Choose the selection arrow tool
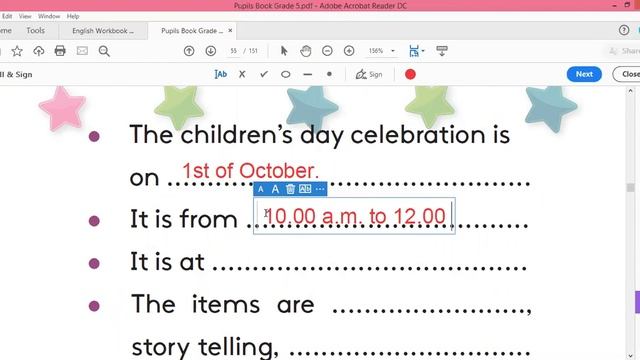Image resolution: width=640 pixels, height=360 pixels. [284, 51]
